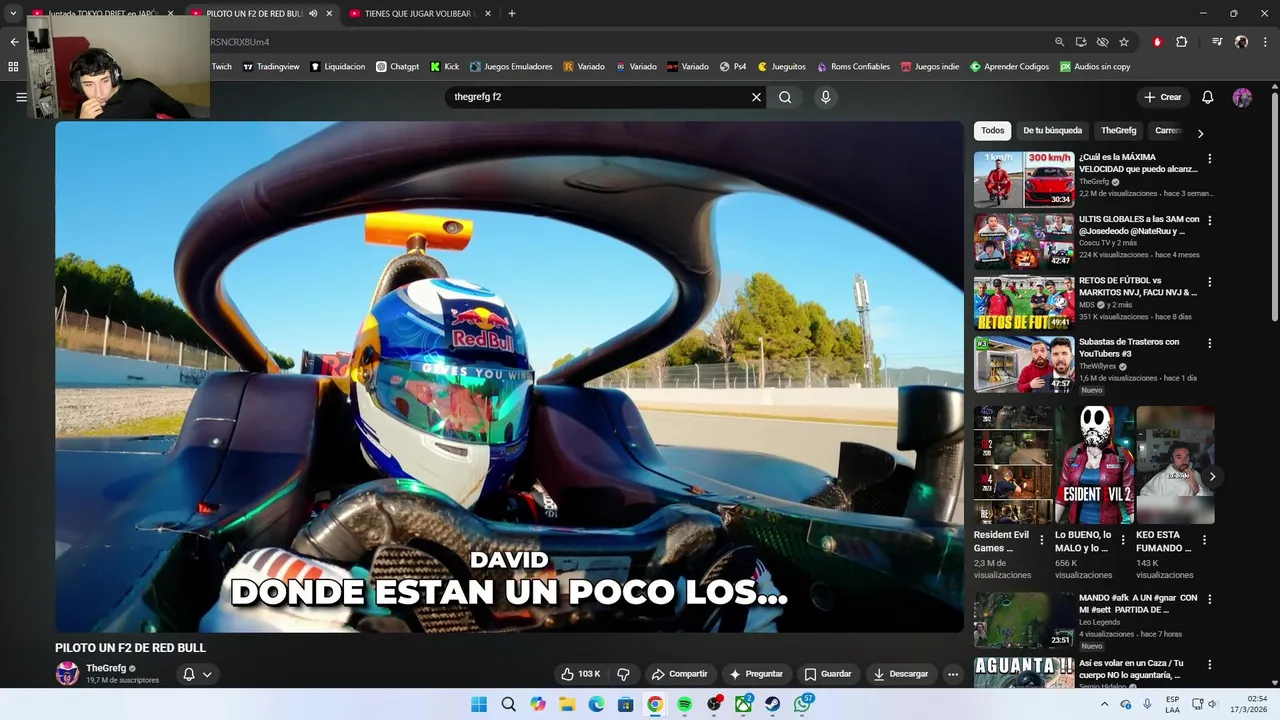This screenshot has width=1280, height=720.
Task: Open Steam from the taskbar
Action: 773,704
